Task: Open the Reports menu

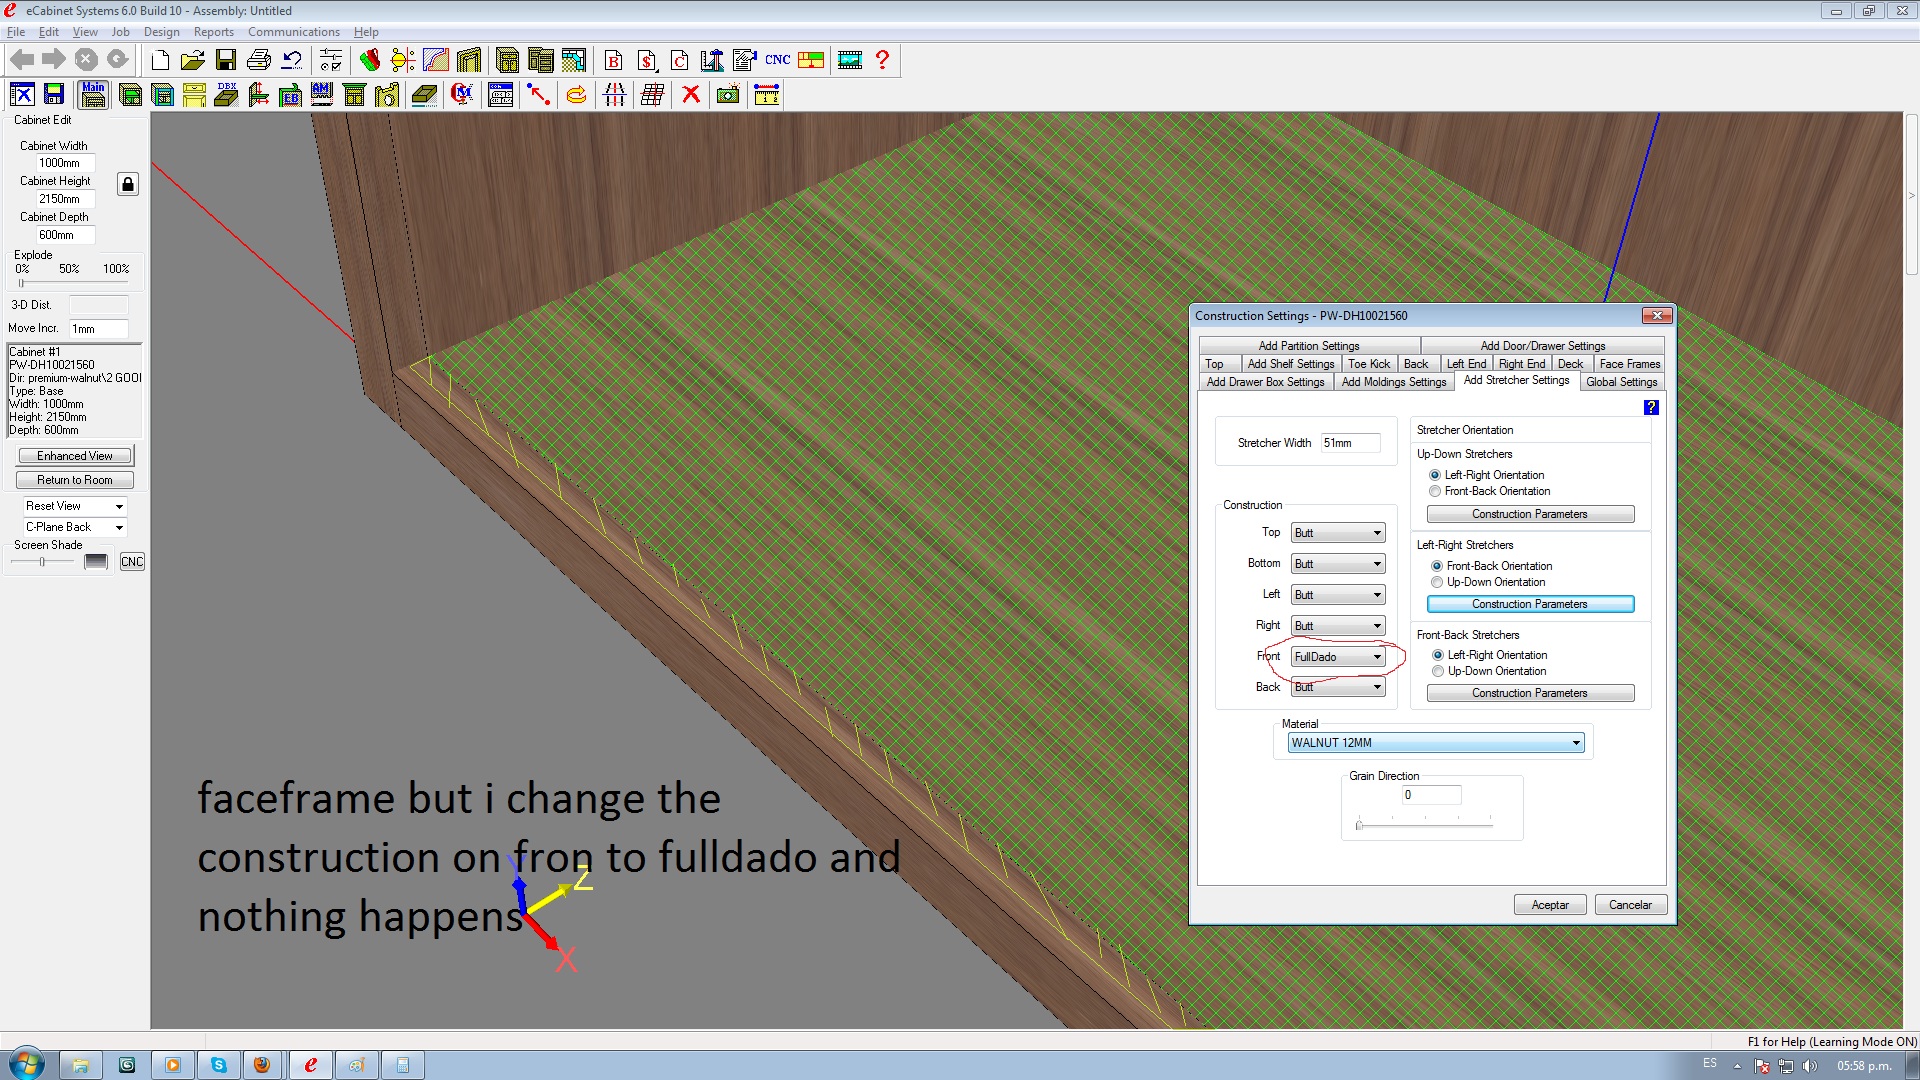Action: 213,32
